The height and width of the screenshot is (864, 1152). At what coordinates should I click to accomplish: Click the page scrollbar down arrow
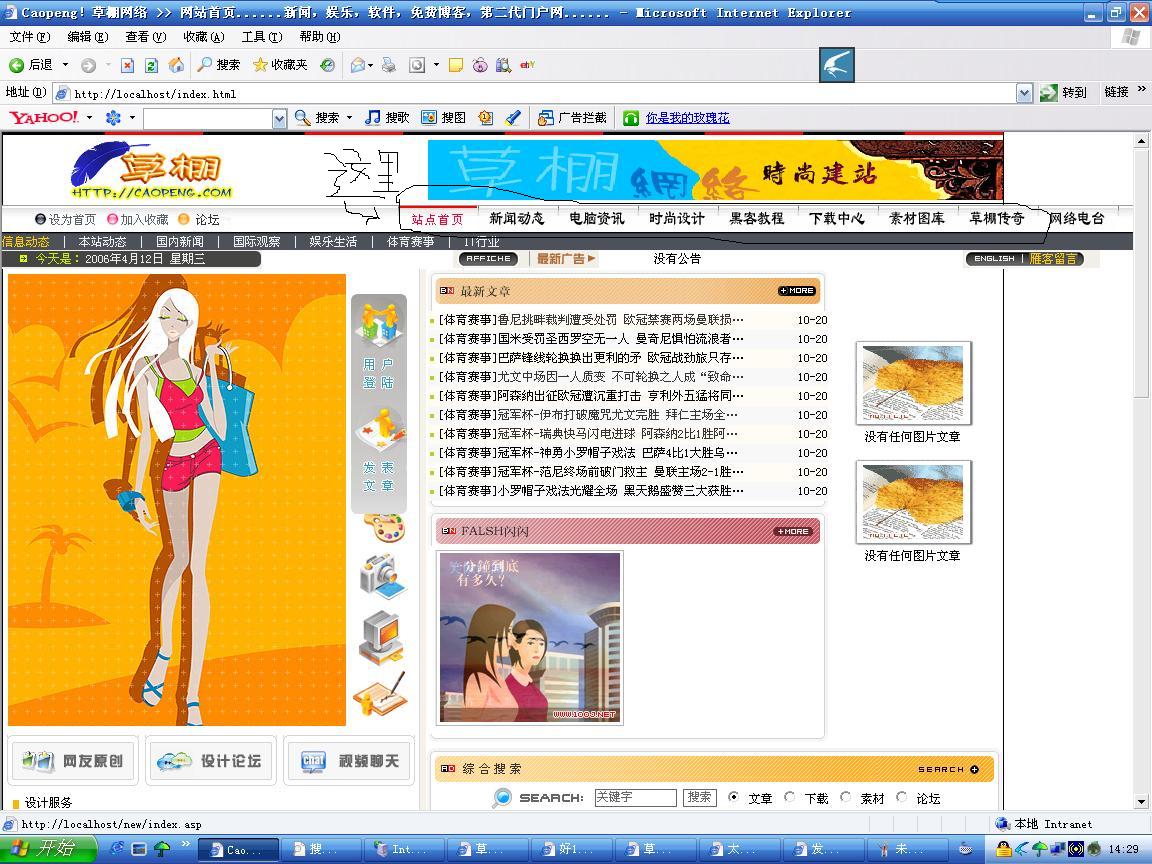point(1141,802)
